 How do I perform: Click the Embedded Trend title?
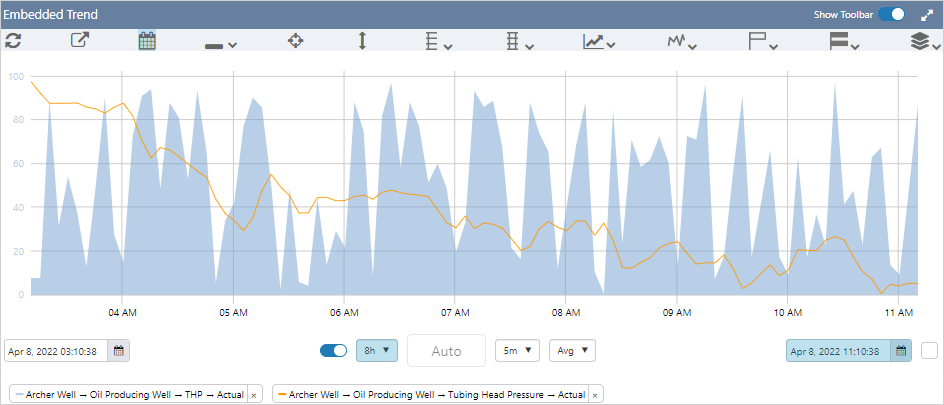[51, 14]
